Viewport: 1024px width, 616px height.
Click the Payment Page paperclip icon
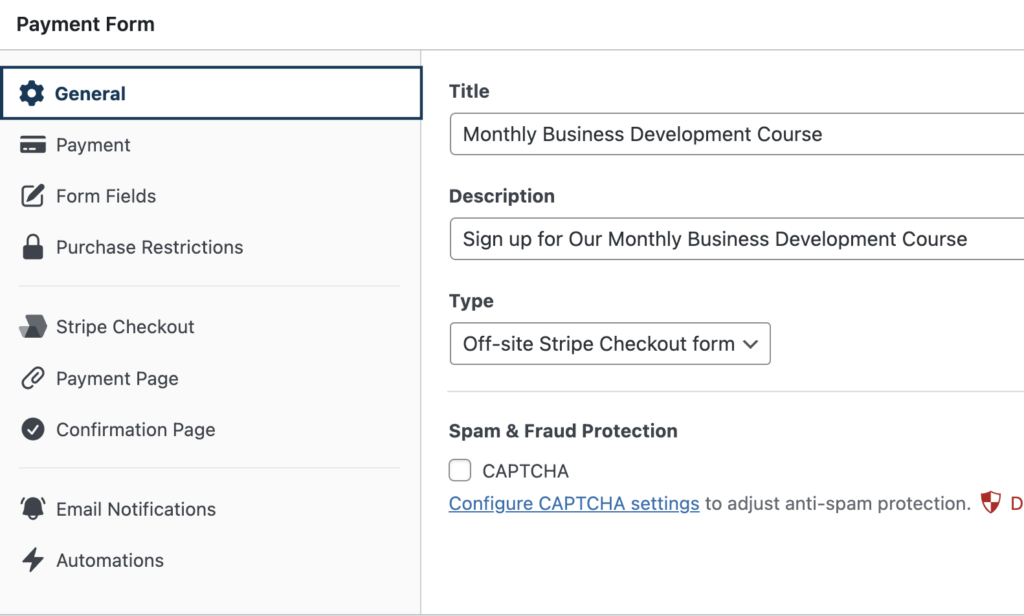coord(33,379)
